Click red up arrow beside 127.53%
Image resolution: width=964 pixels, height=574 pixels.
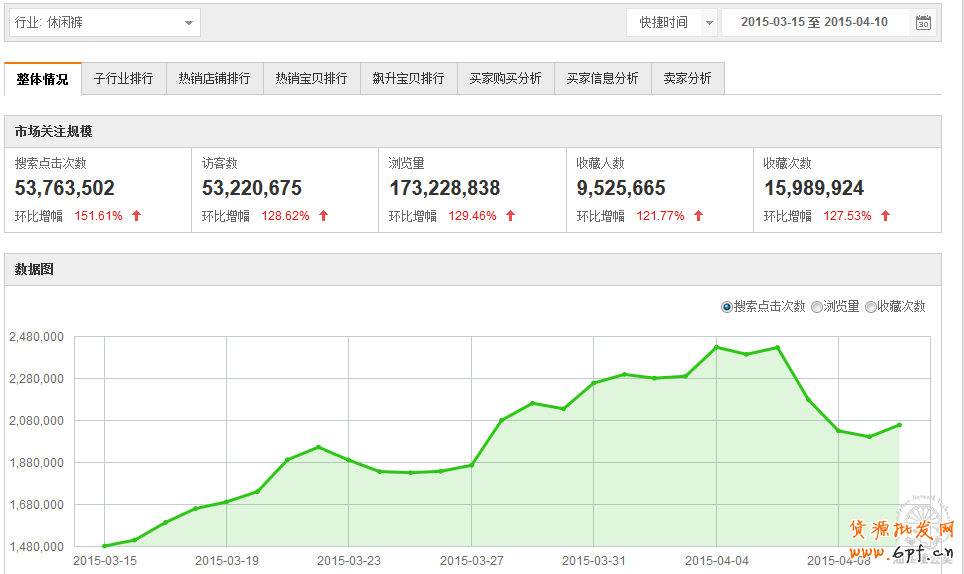885,216
